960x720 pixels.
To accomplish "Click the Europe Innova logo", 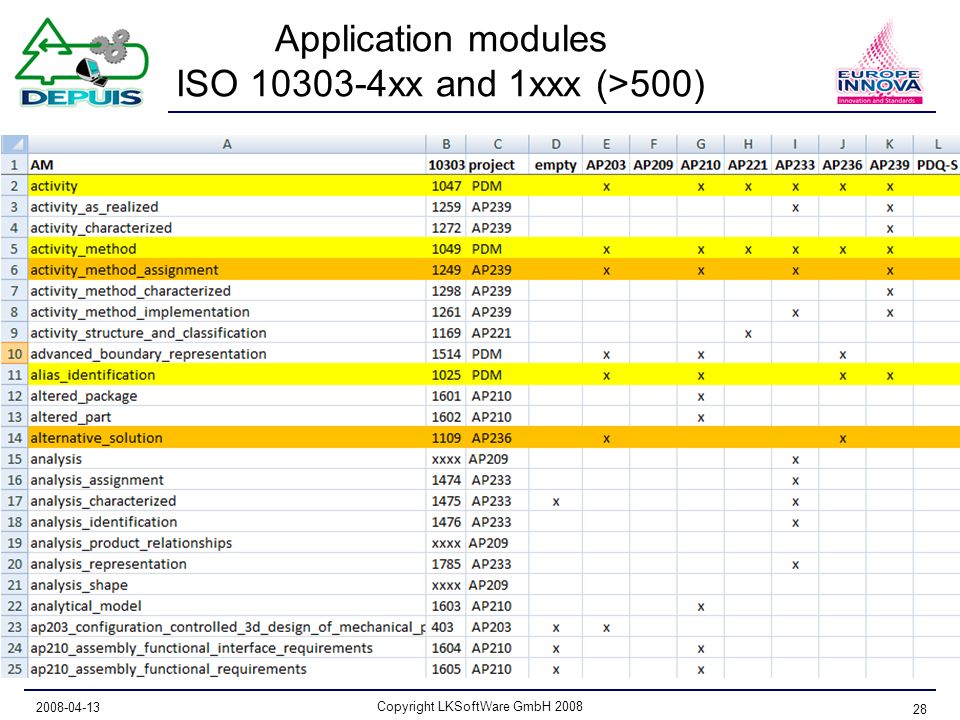I will point(879,62).
